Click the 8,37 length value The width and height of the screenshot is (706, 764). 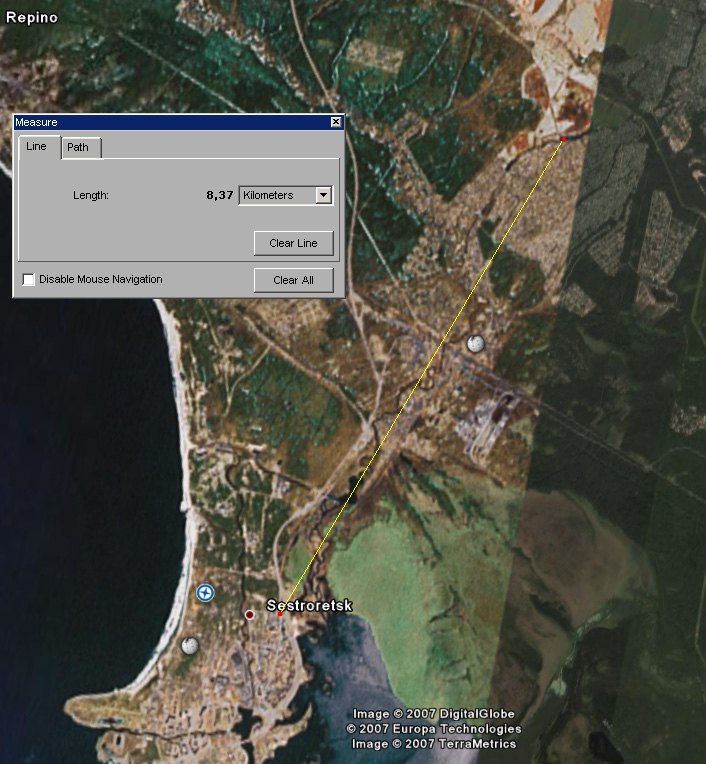point(219,196)
